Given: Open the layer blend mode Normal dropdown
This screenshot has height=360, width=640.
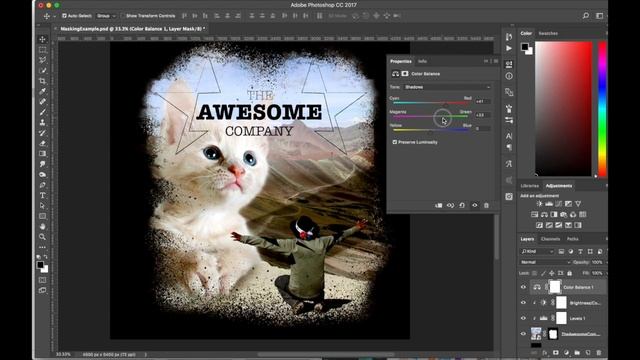Looking at the screenshot, I should coord(545,262).
